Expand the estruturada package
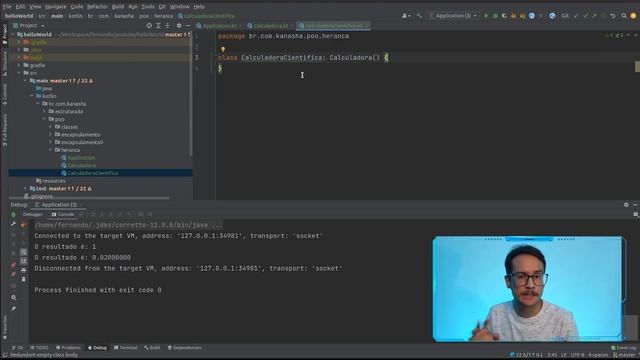Screen dimensions: 640x360 coord(44,111)
